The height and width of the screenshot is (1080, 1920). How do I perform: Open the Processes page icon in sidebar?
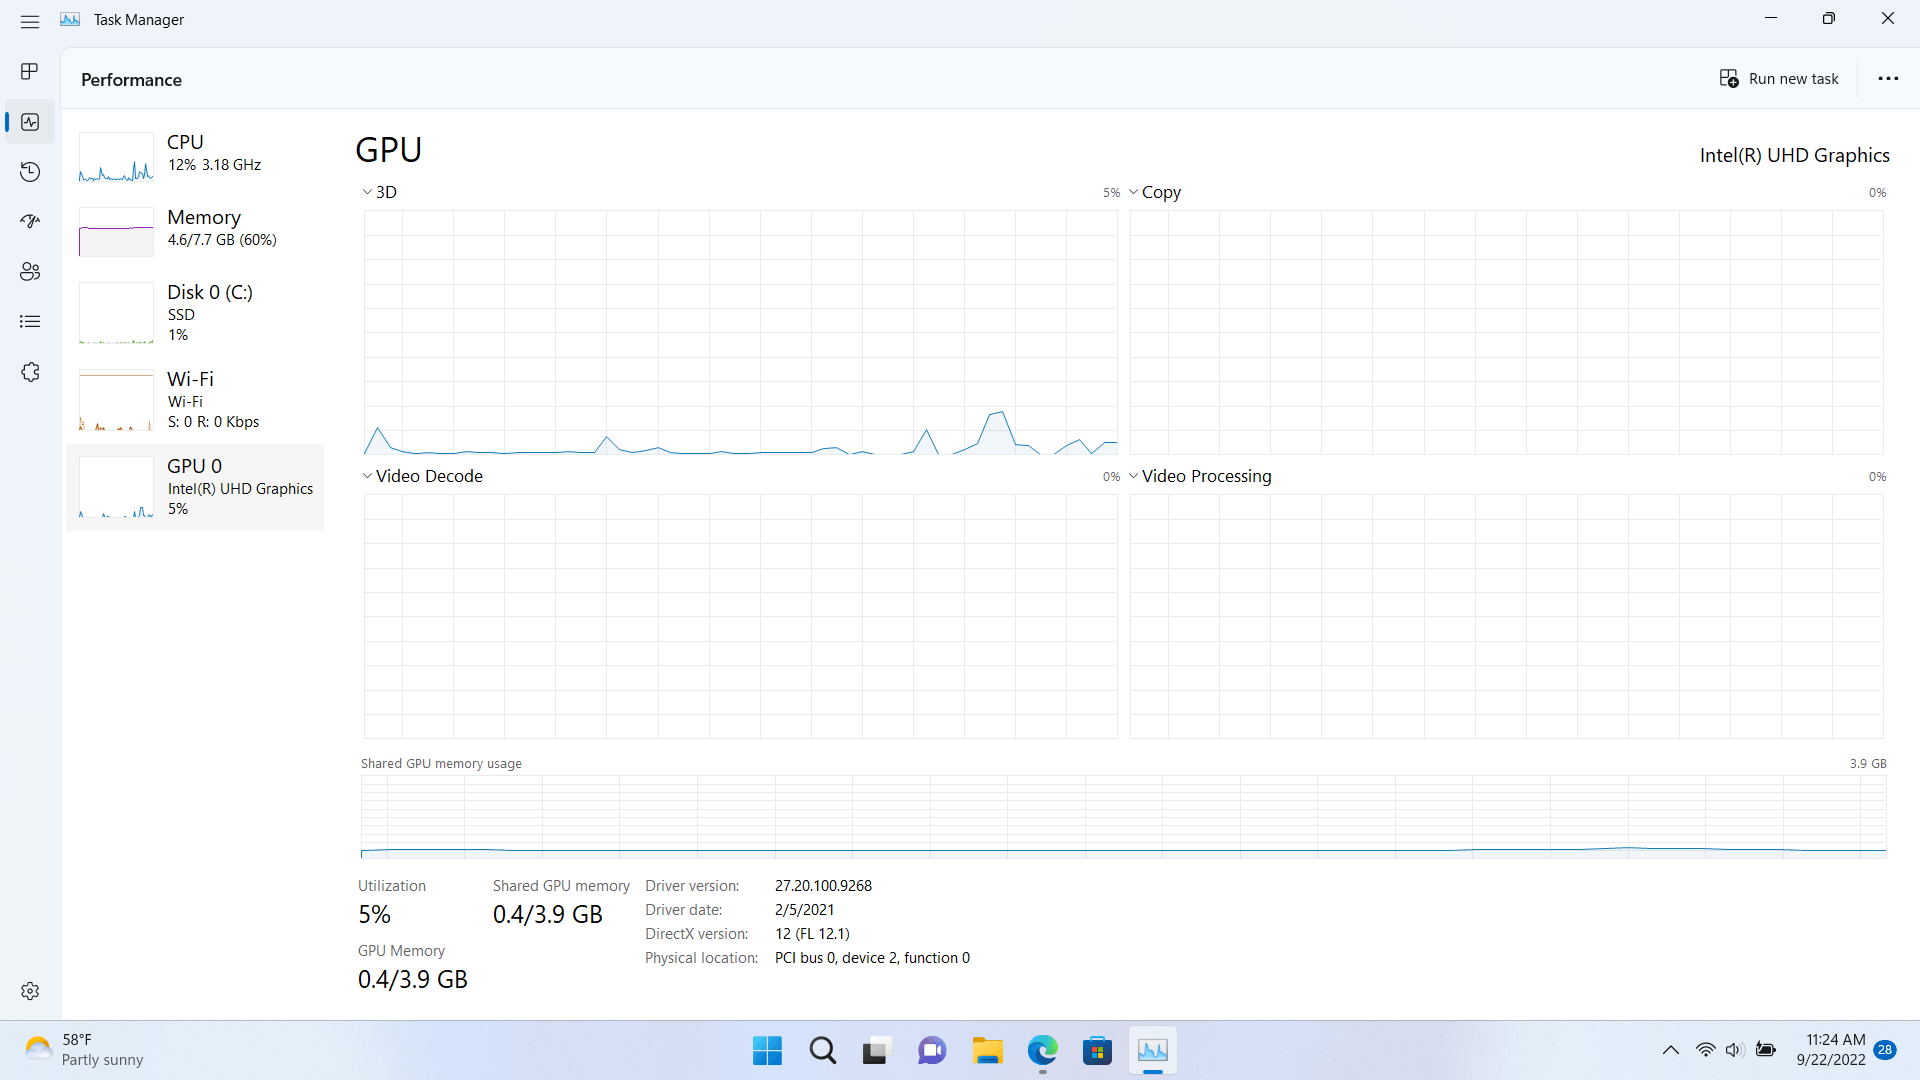pyautogui.click(x=30, y=72)
